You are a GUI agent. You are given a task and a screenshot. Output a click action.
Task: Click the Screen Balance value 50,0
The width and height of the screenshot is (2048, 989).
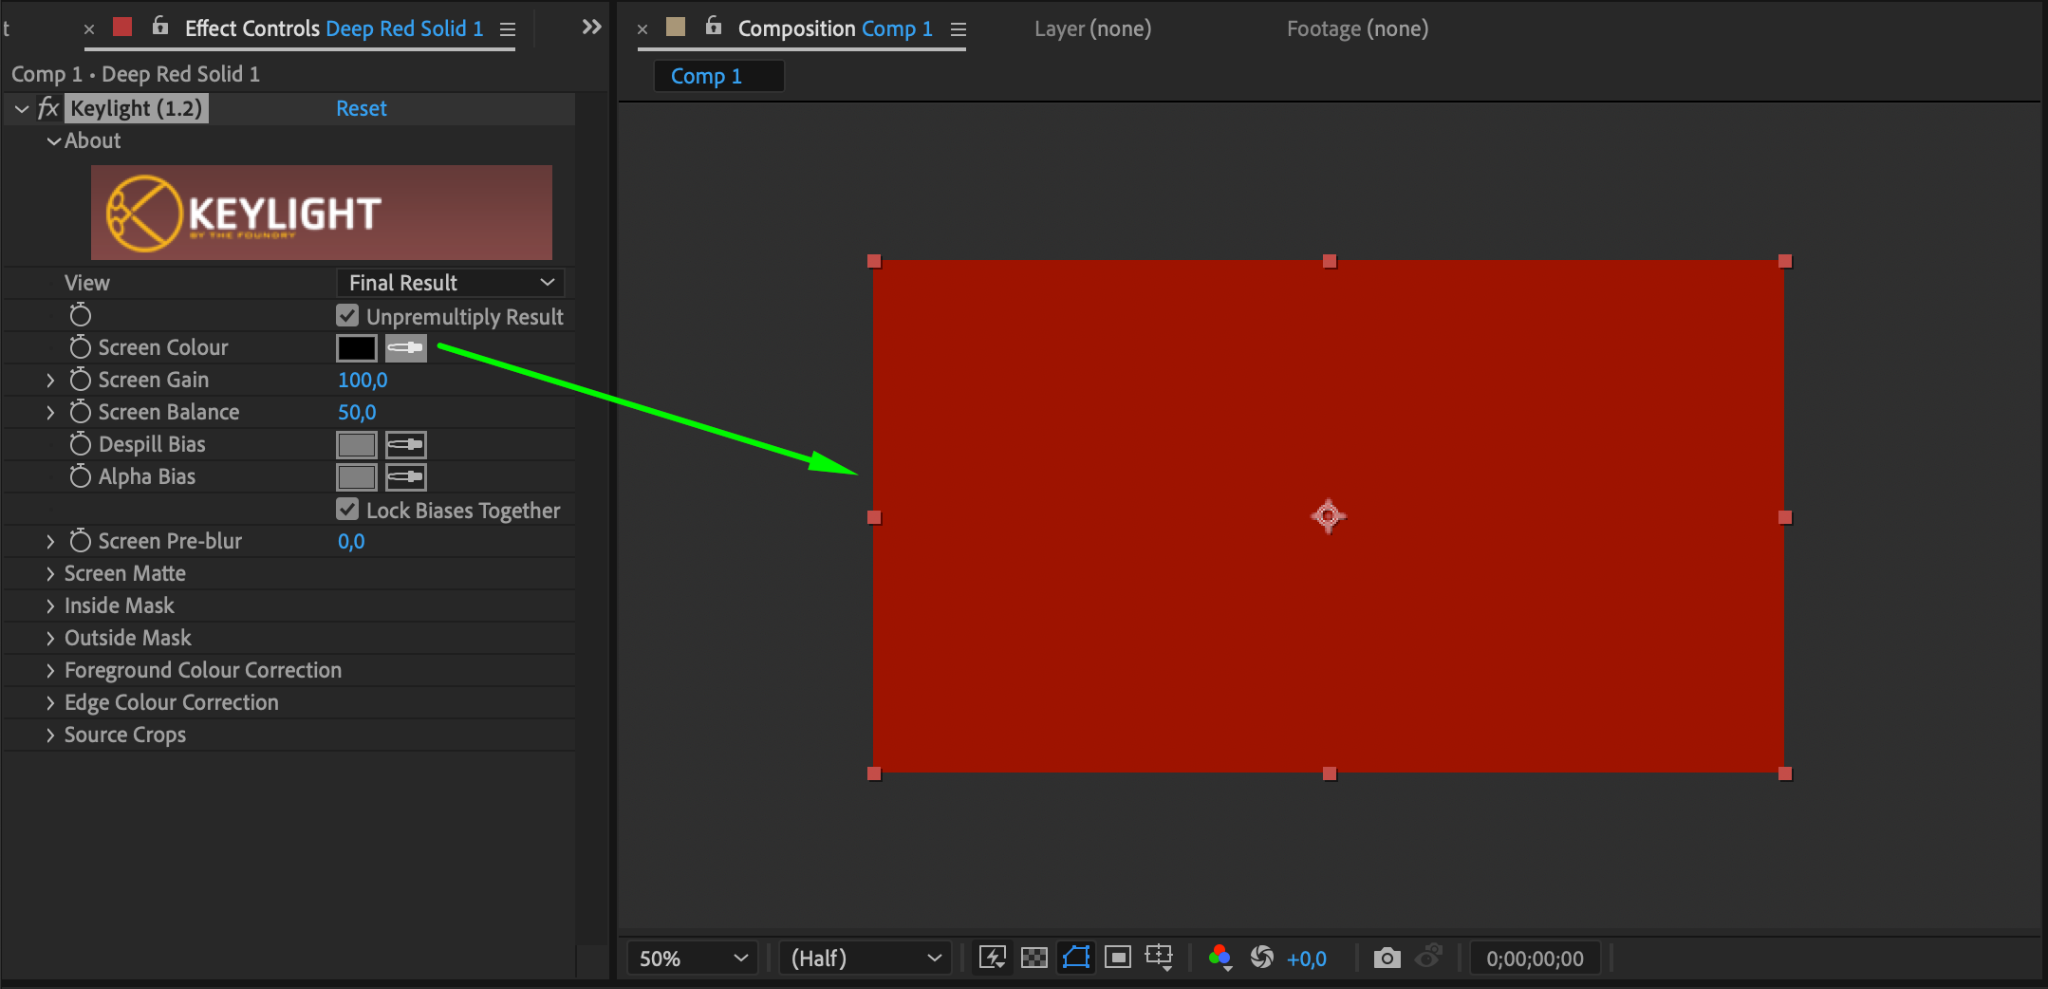(x=357, y=412)
